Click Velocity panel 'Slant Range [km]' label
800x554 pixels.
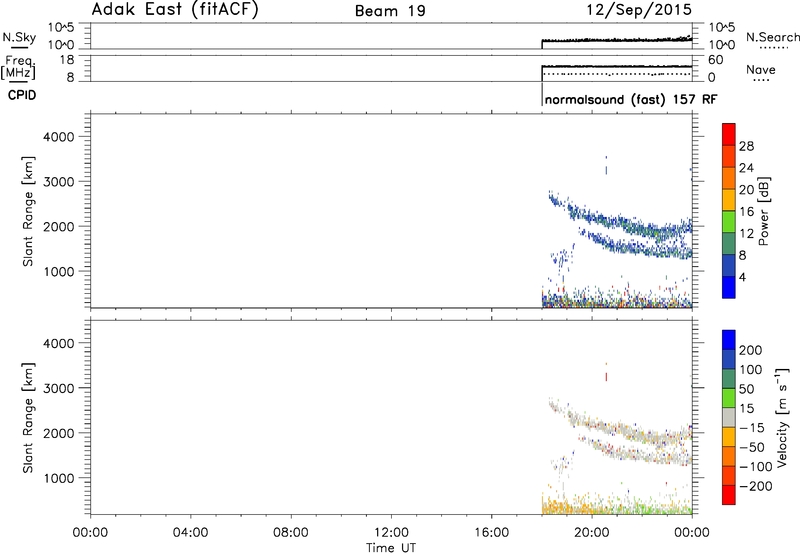pos(28,418)
